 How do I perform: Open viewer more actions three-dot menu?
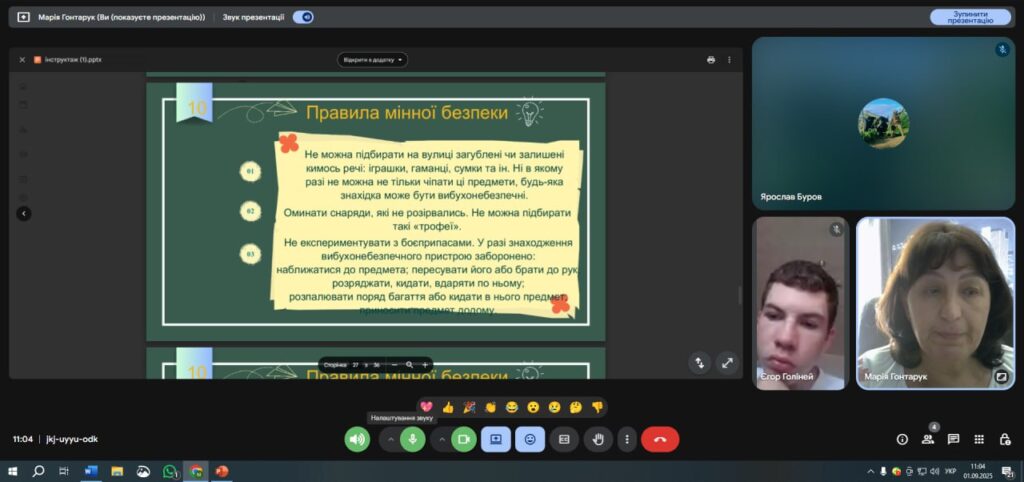pyautogui.click(x=729, y=59)
